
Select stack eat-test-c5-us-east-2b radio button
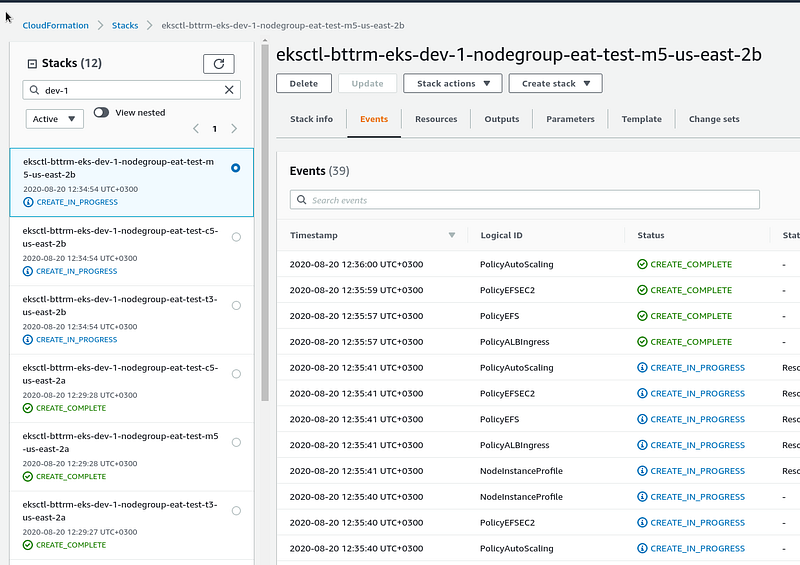(x=236, y=237)
